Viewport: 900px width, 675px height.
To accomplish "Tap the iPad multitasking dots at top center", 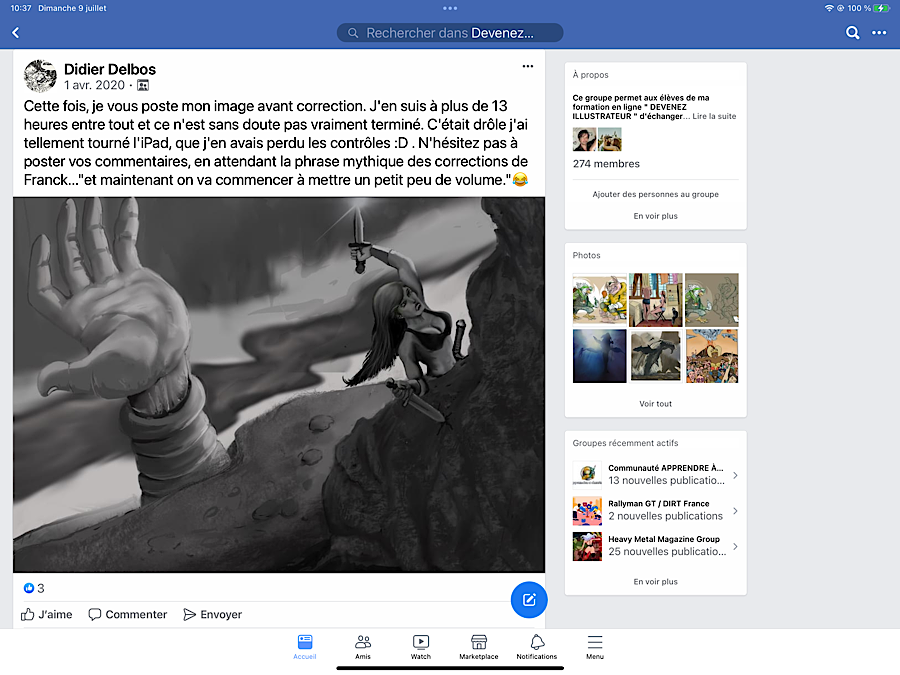I will [x=450, y=8].
